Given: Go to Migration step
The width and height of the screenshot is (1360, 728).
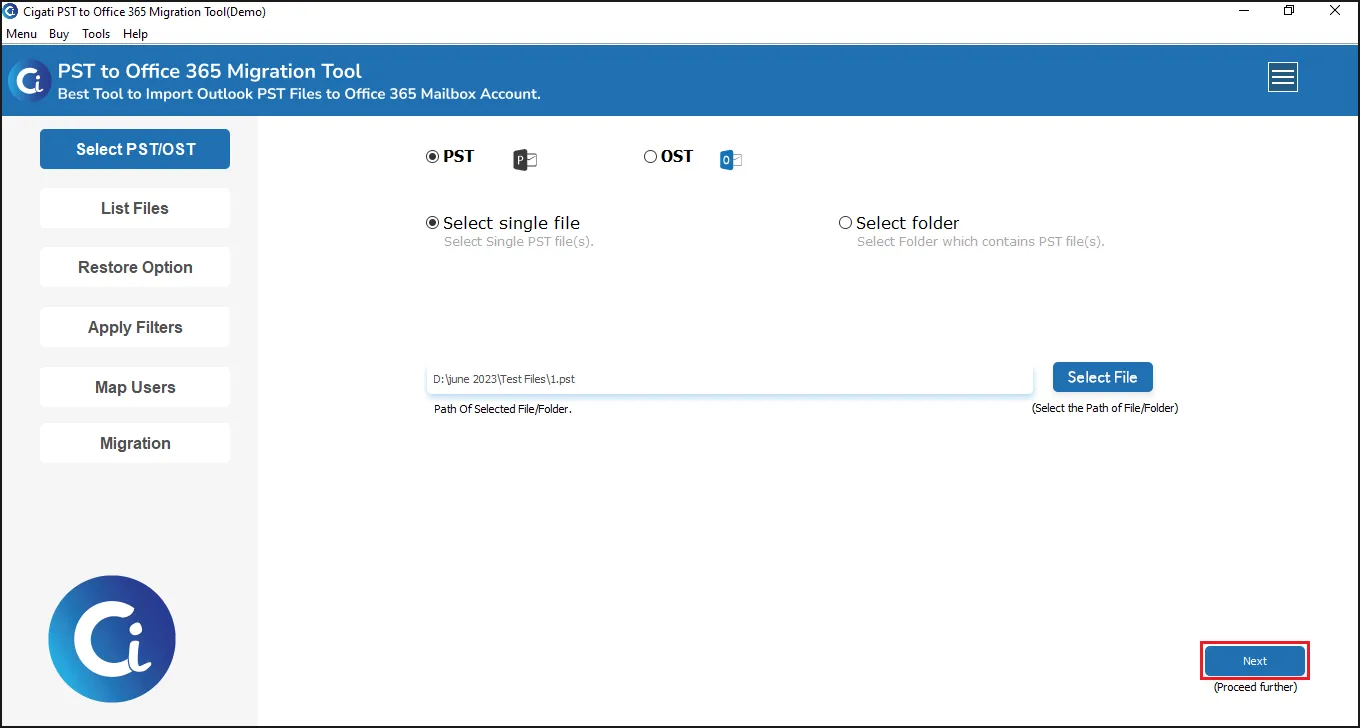Looking at the screenshot, I should click(x=135, y=443).
